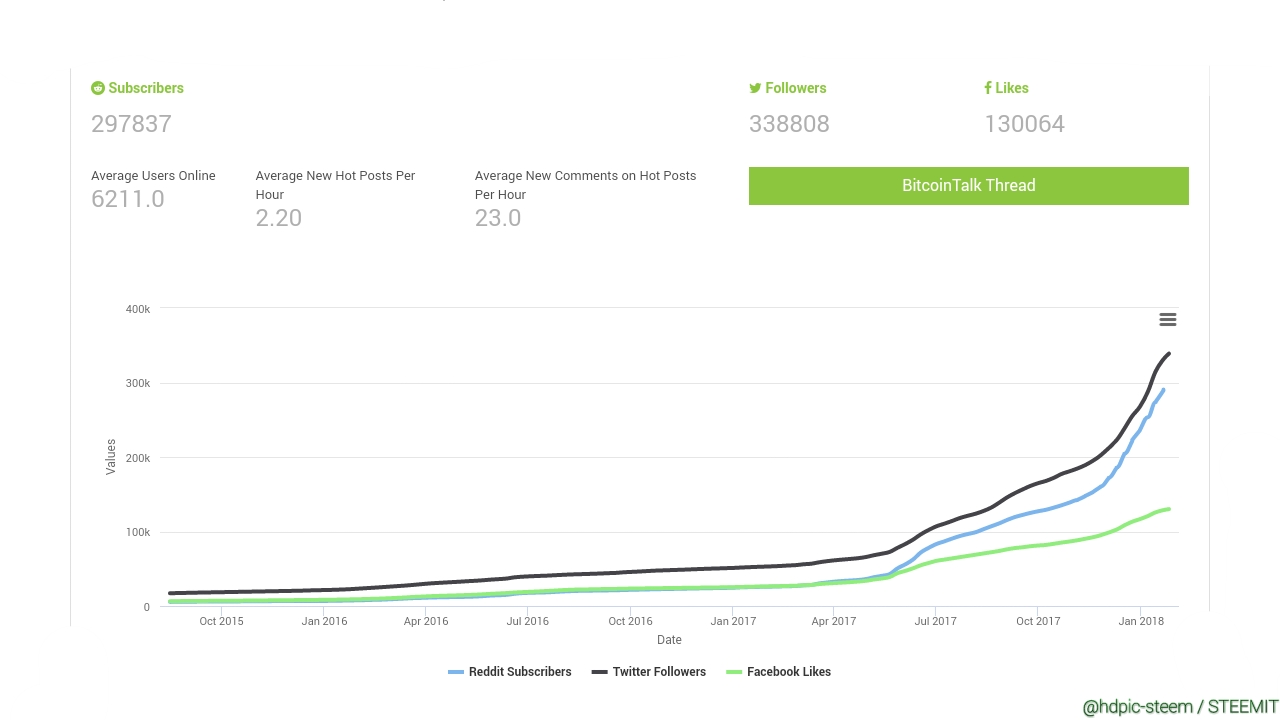Select the value 23.0
Screen dimensions: 1280x720
click(x=498, y=218)
